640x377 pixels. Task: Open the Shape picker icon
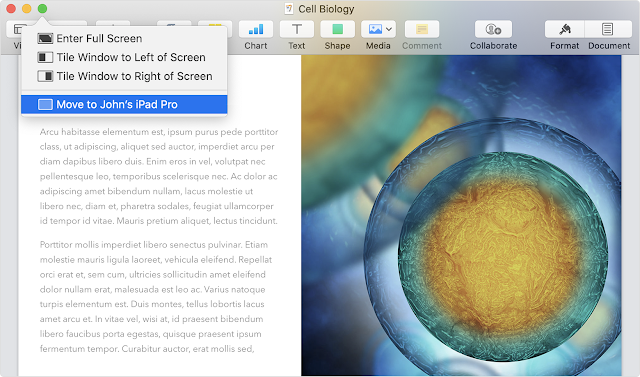(338, 29)
